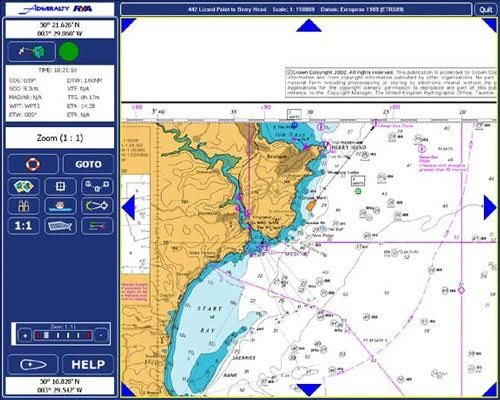Click the START BAY label on the chart
This screenshot has height=400, width=500.
[209, 319]
